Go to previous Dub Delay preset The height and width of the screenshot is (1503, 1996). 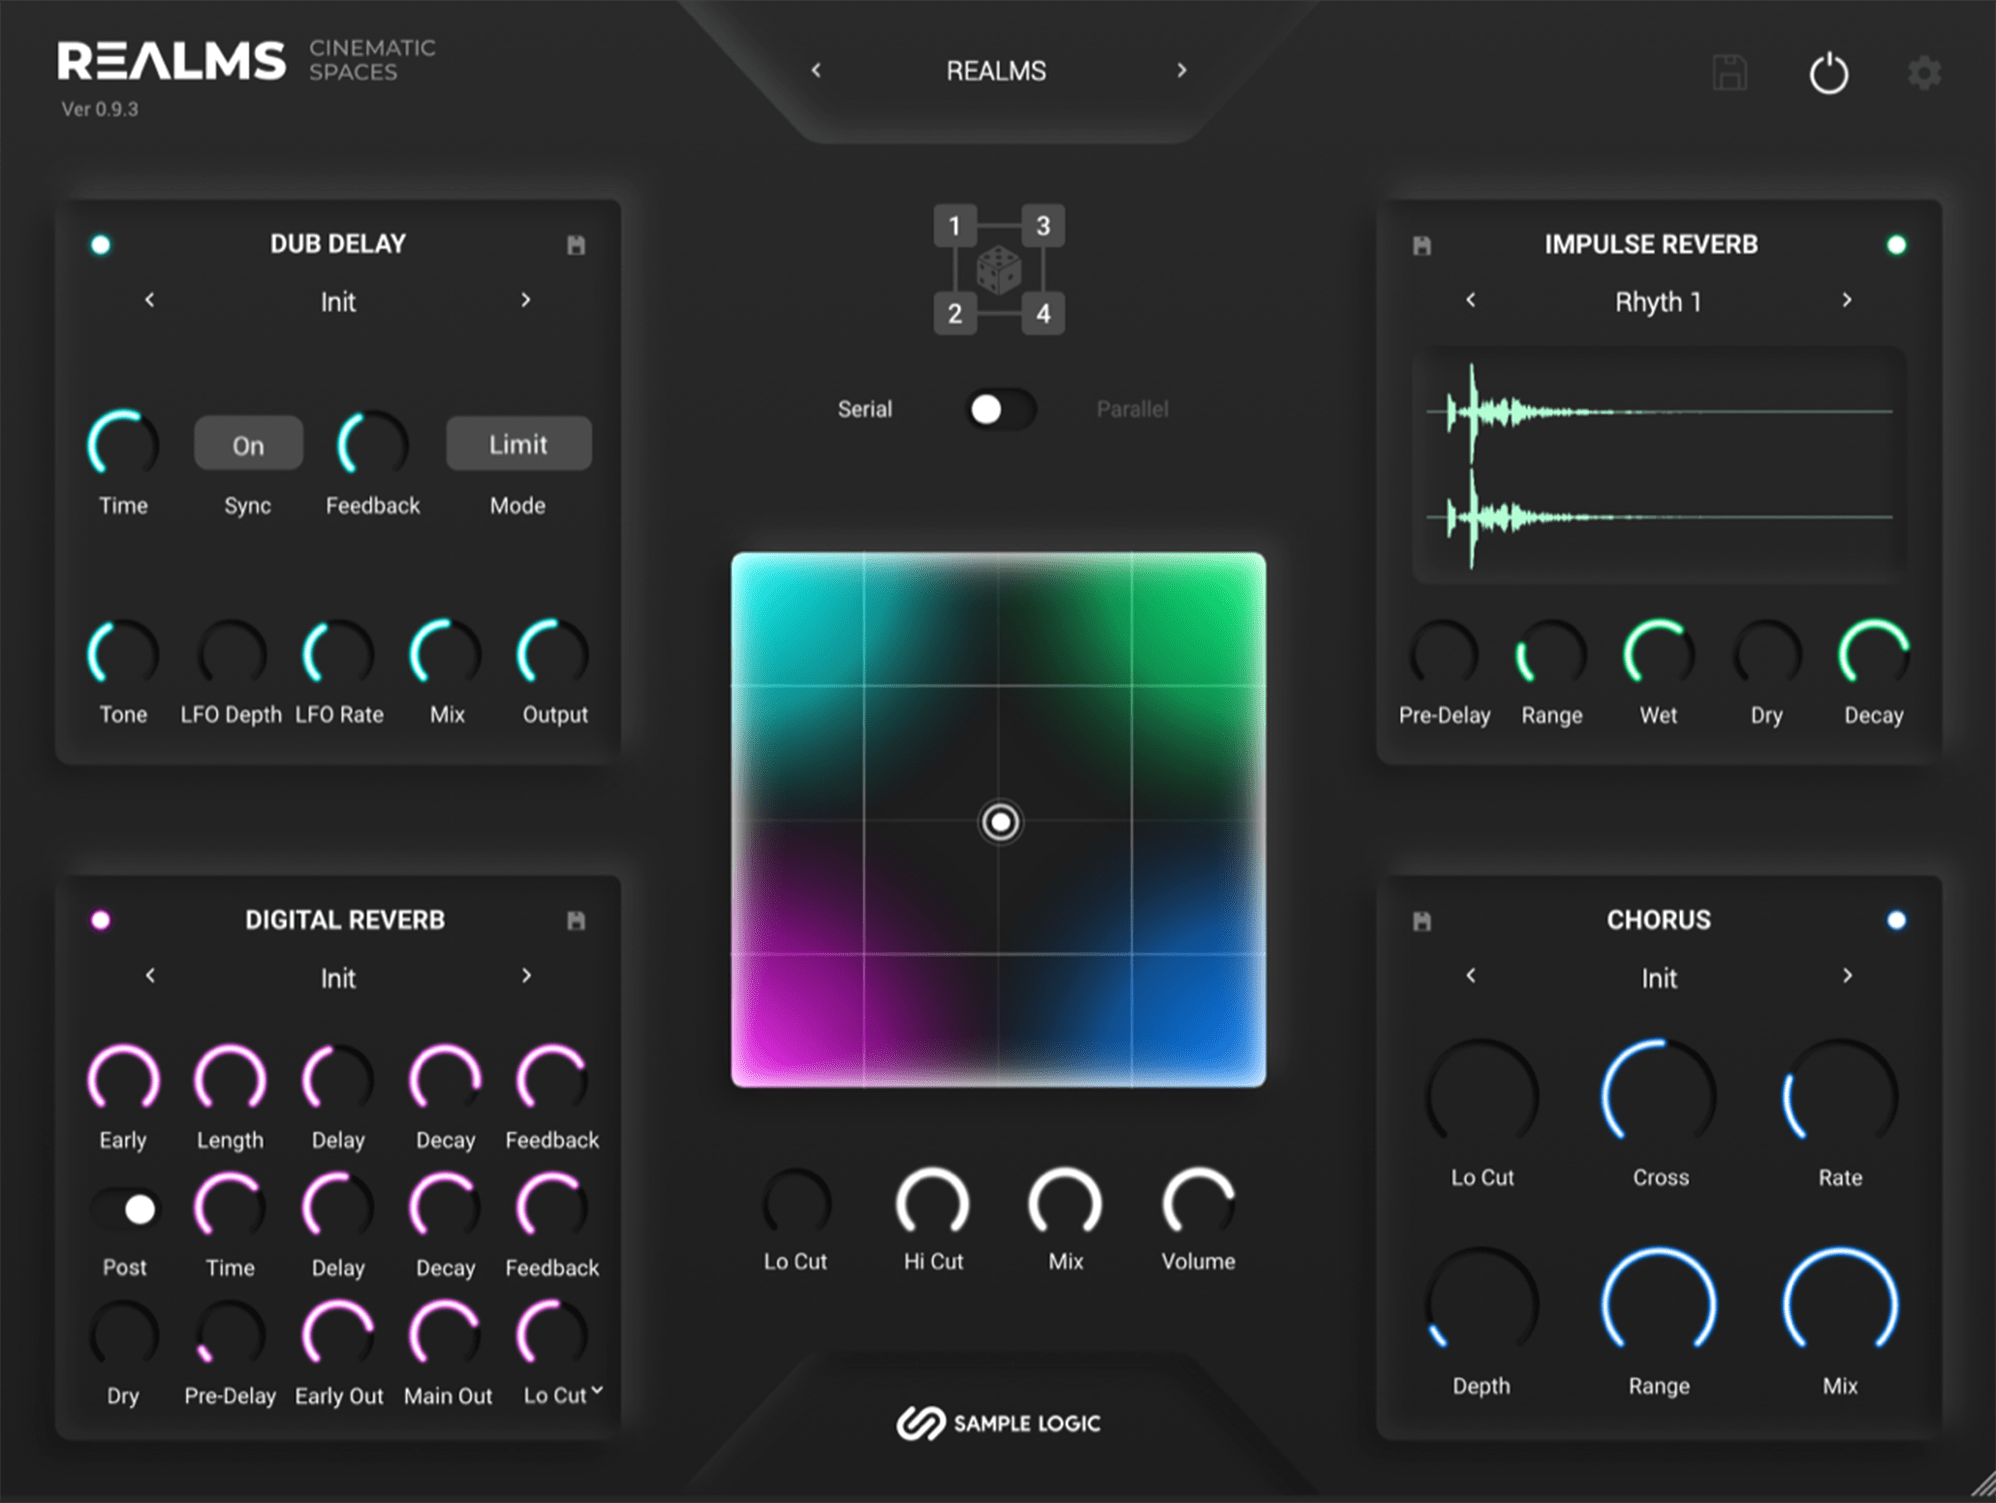coord(151,301)
